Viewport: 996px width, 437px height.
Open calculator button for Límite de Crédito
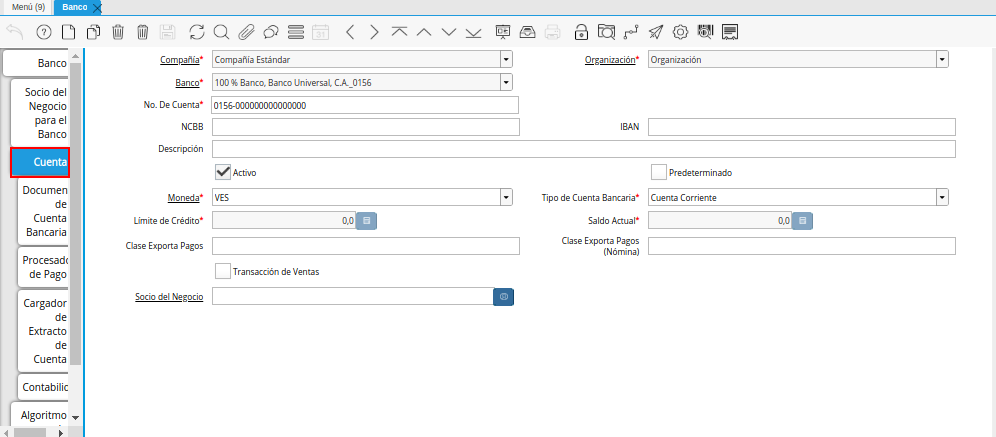(x=367, y=221)
